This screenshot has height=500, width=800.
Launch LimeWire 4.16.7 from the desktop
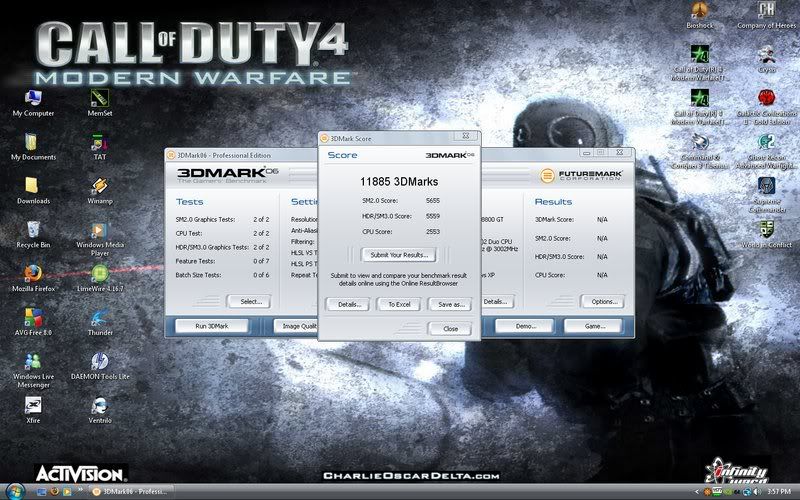pos(100,278)
